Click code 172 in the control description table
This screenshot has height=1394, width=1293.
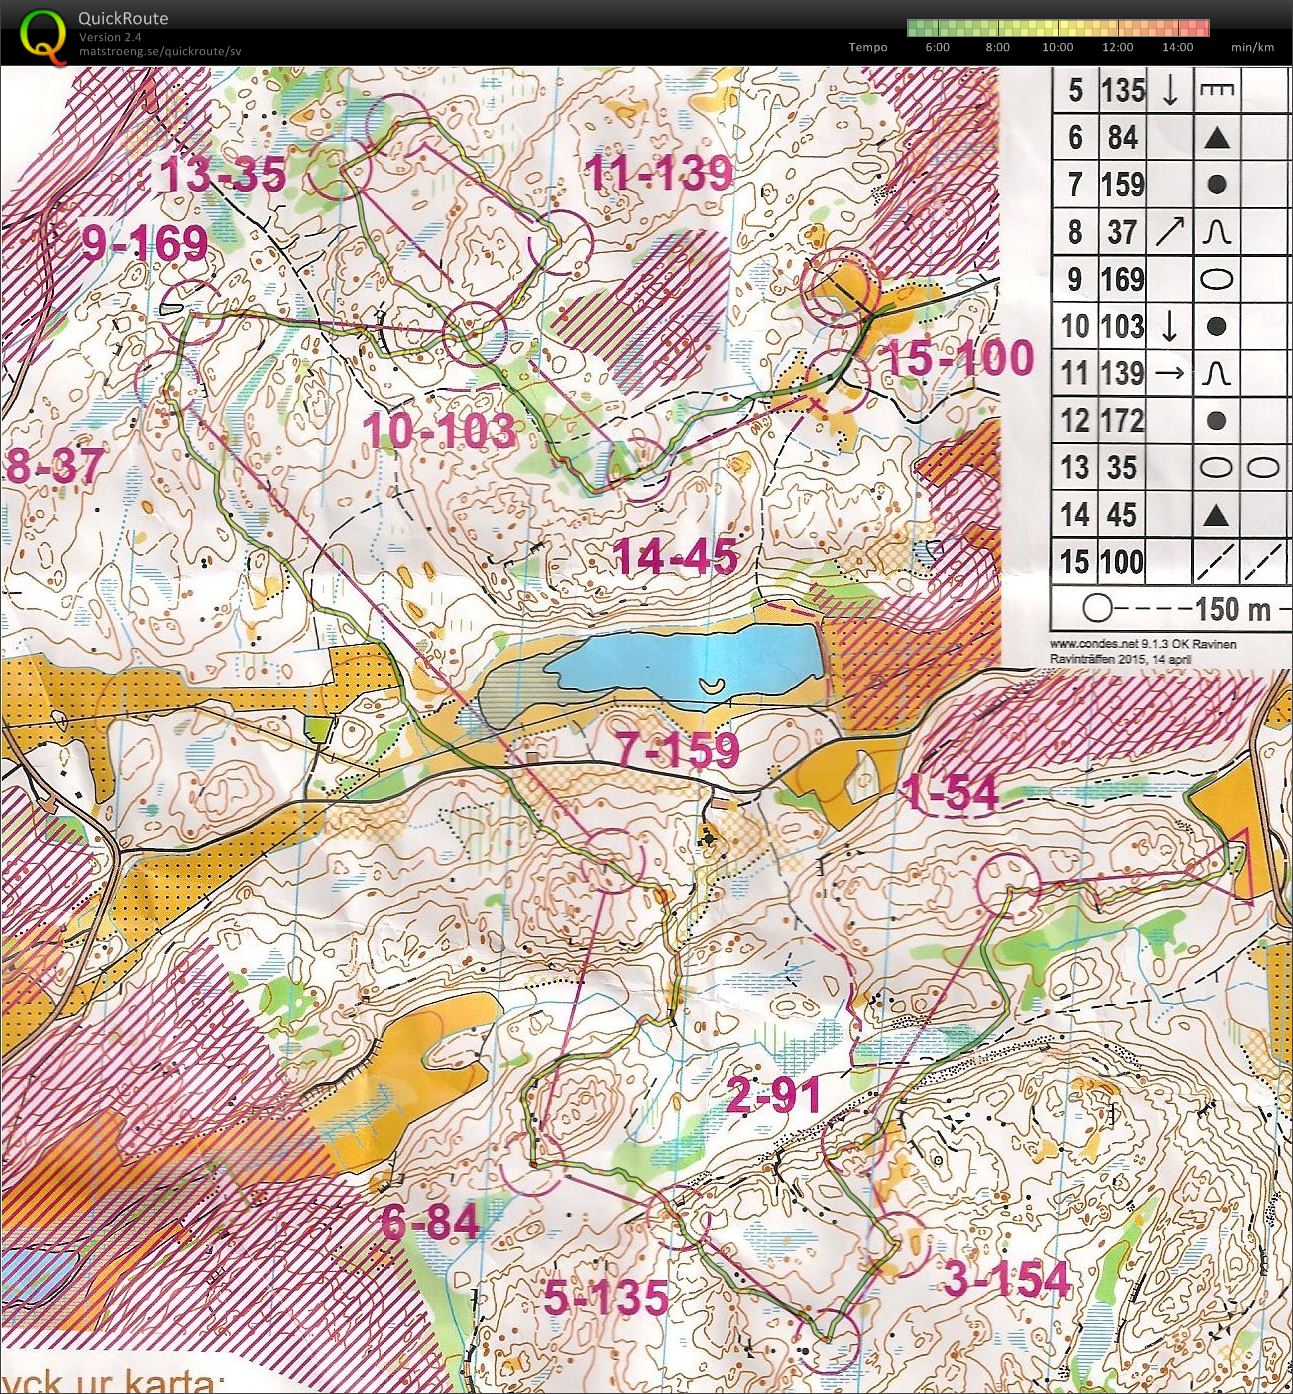tap(1123, 420)
